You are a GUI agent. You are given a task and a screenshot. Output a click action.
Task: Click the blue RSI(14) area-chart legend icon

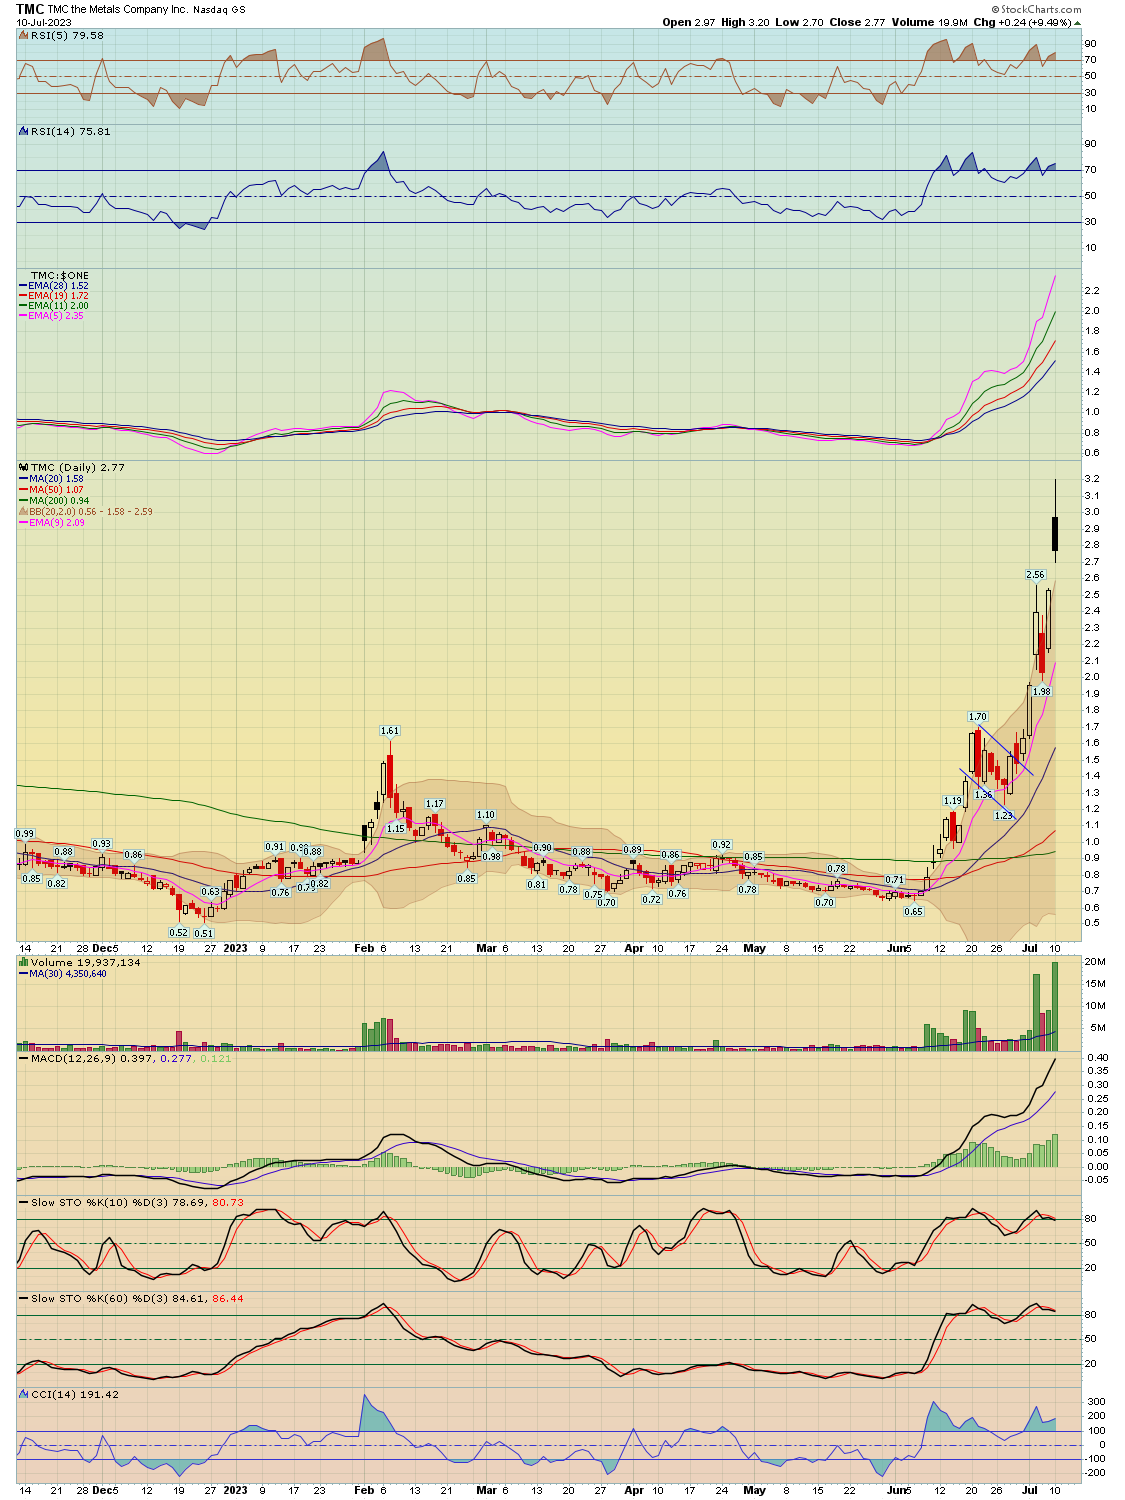pos(24,131)
